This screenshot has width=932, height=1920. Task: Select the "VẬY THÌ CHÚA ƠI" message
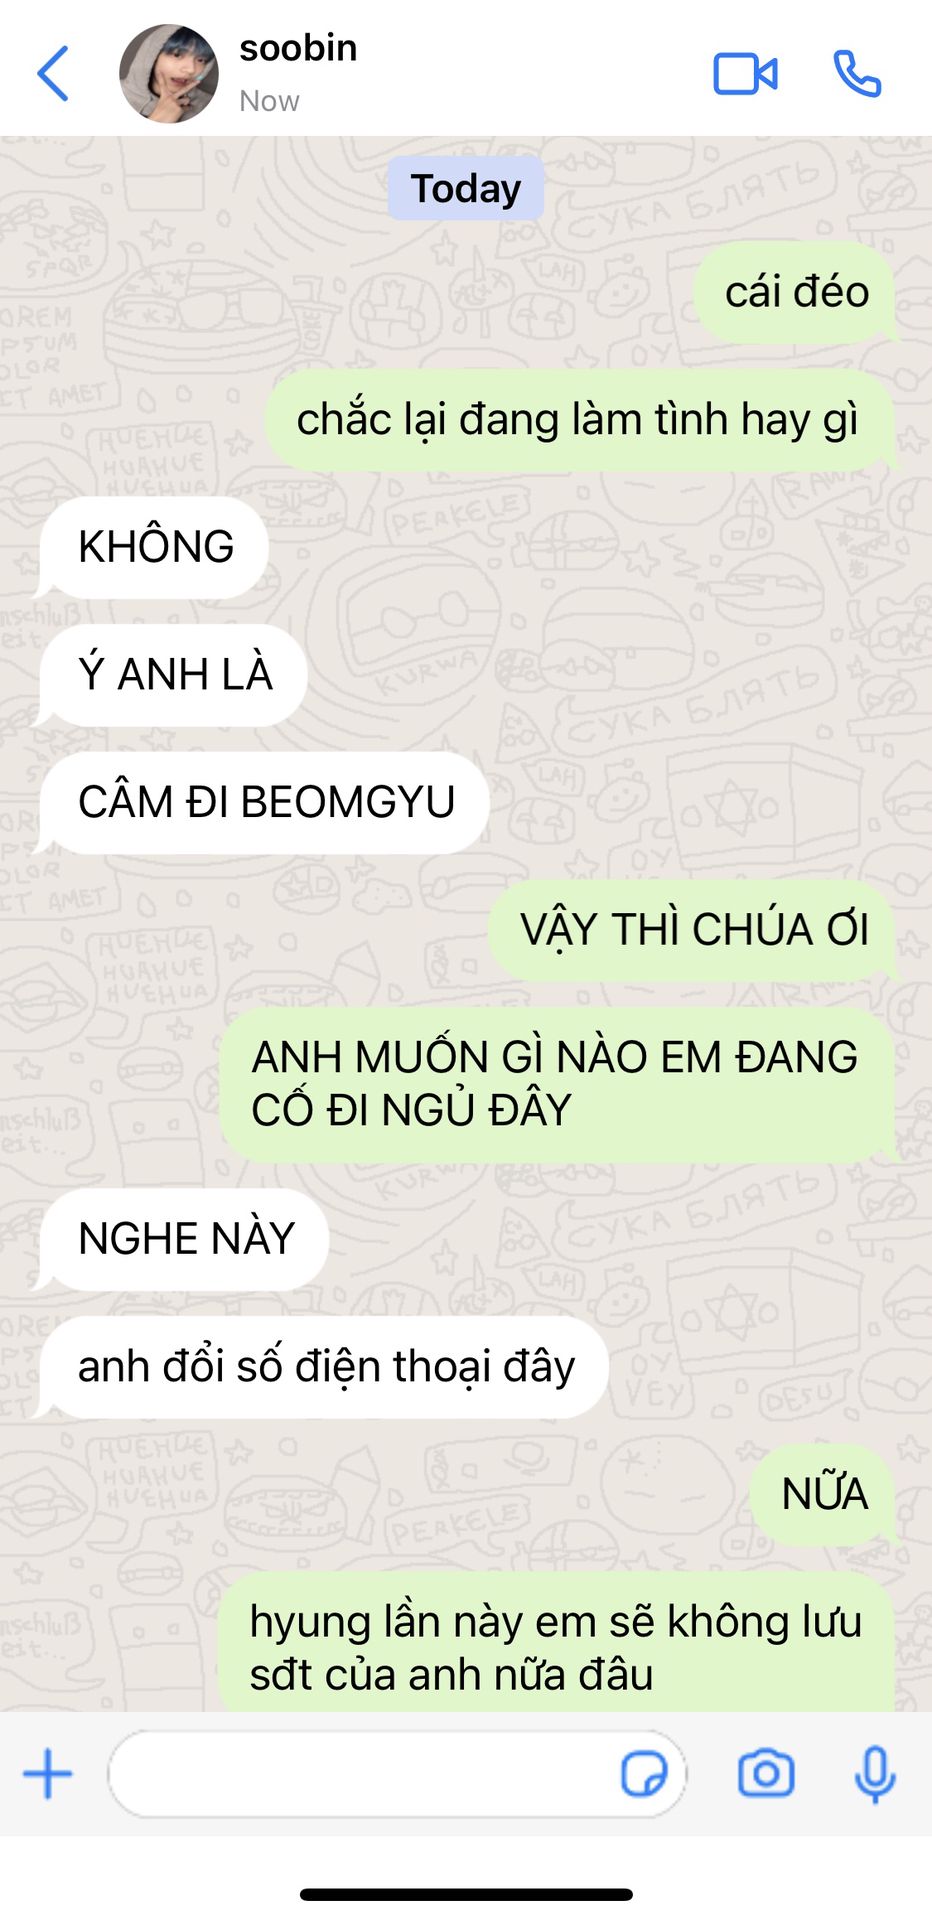coord(693,930)
